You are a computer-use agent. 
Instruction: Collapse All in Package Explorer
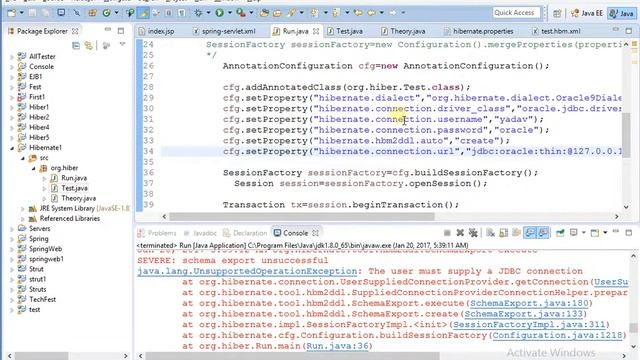tap(76, 46)
